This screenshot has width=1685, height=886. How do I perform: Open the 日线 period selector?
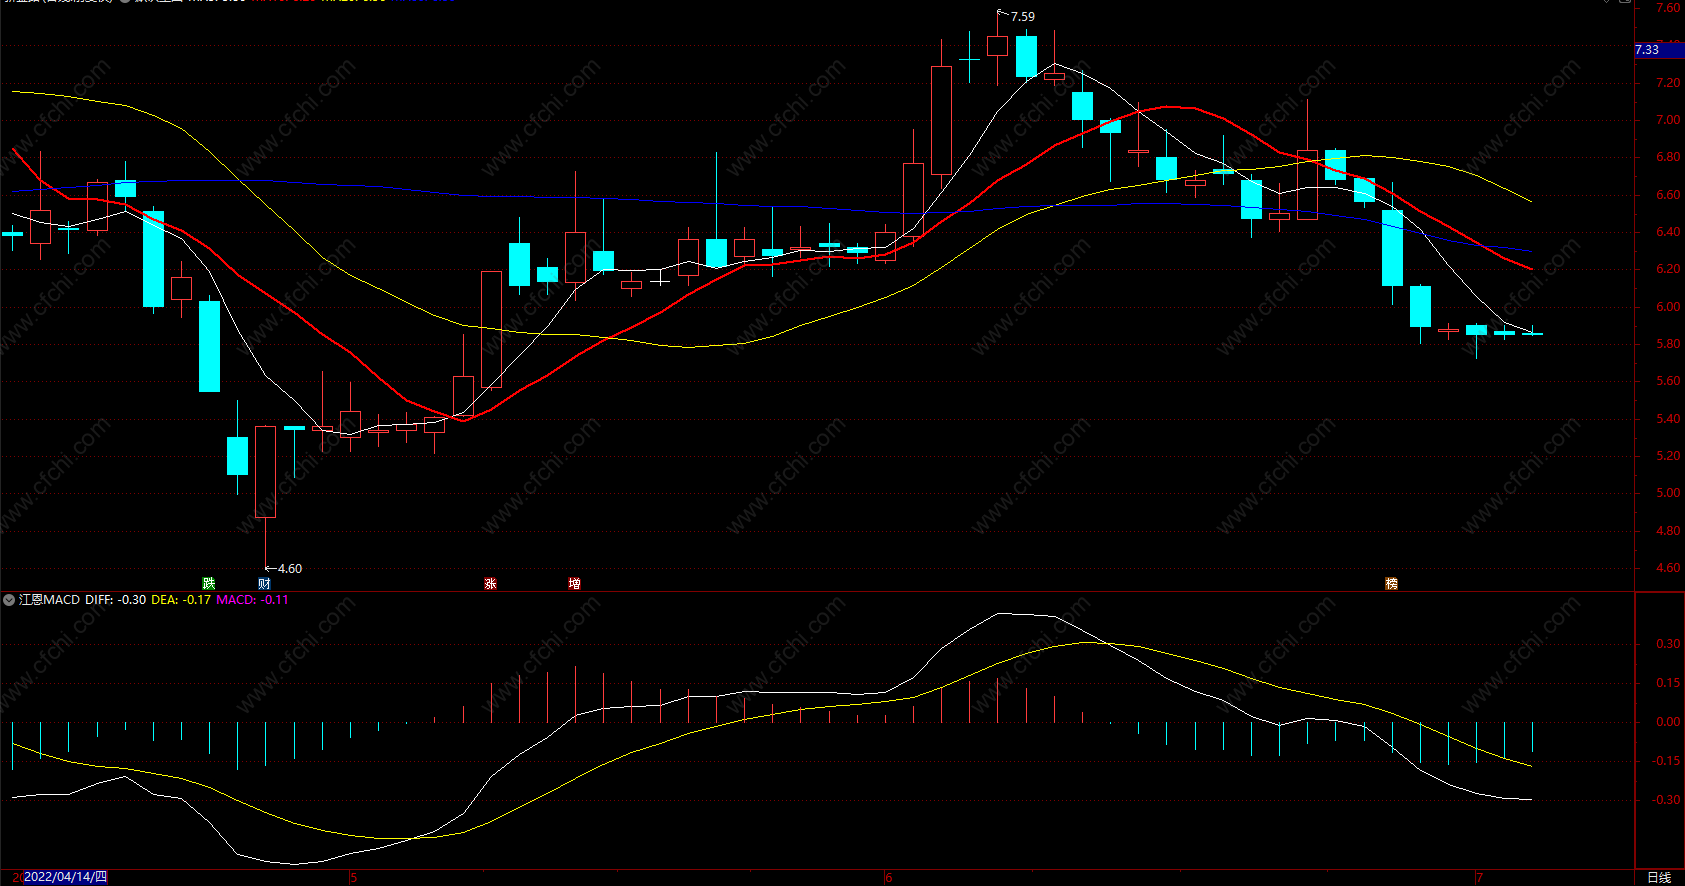(1659, 877)
